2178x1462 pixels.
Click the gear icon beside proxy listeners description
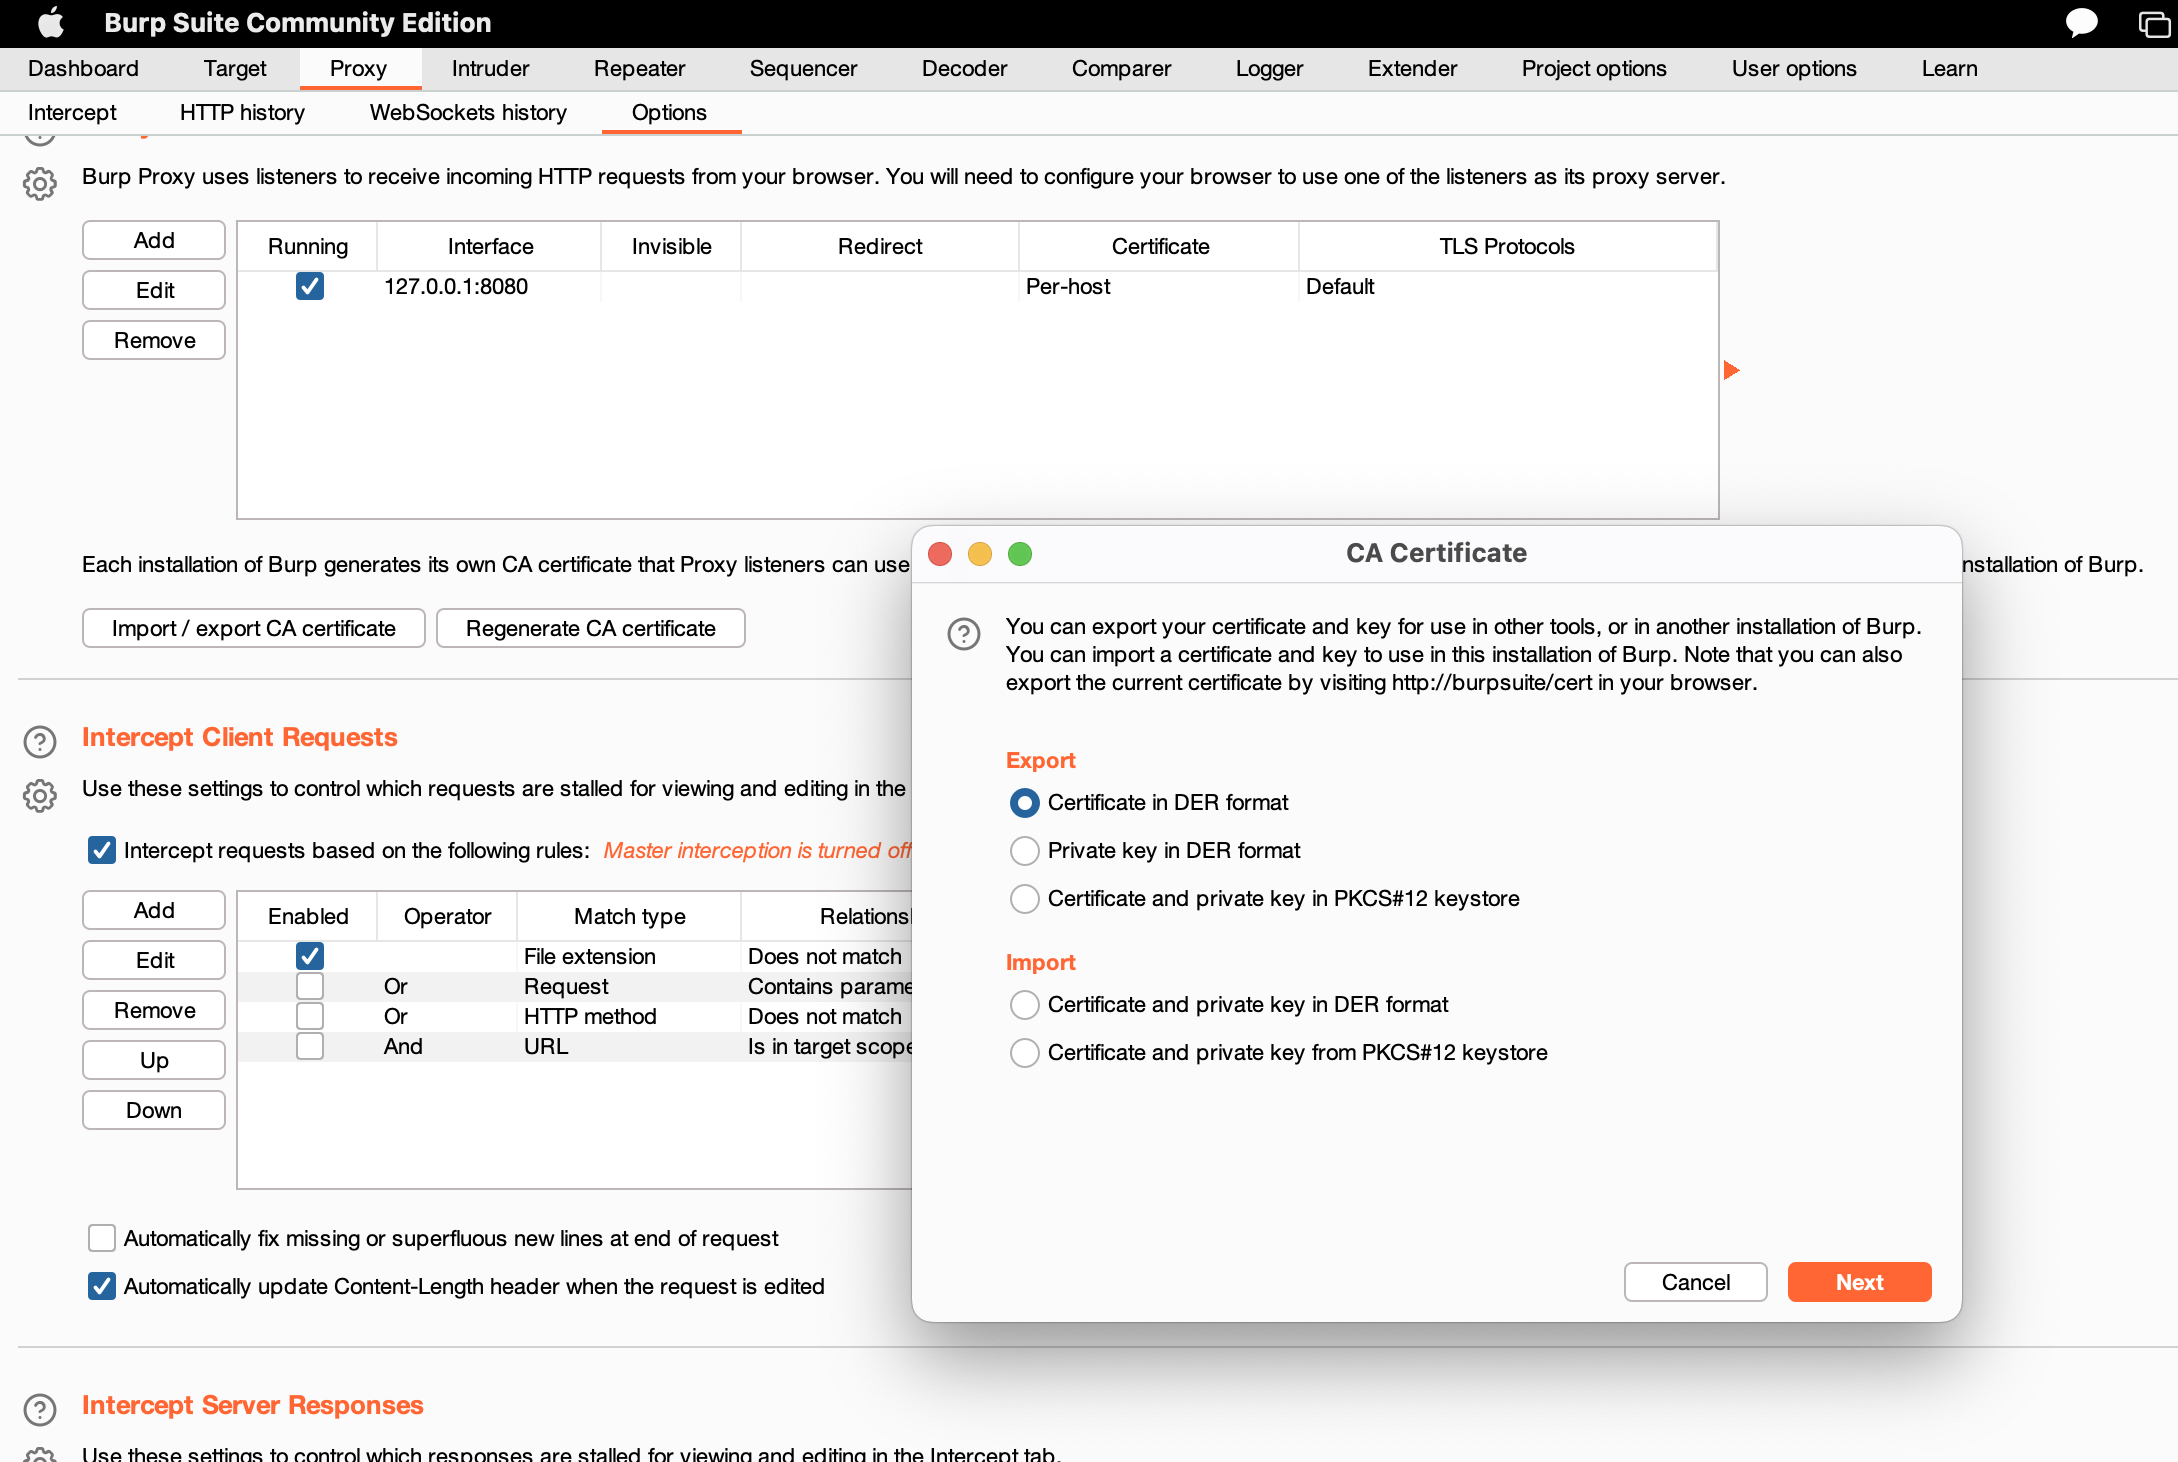tap(40, 184)
